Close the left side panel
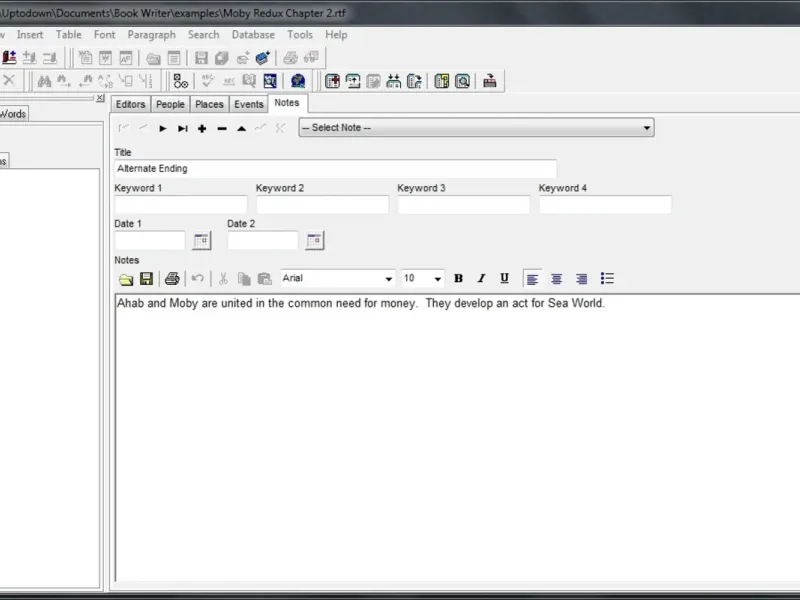800x600 pixels. click(x=100, y=97)
